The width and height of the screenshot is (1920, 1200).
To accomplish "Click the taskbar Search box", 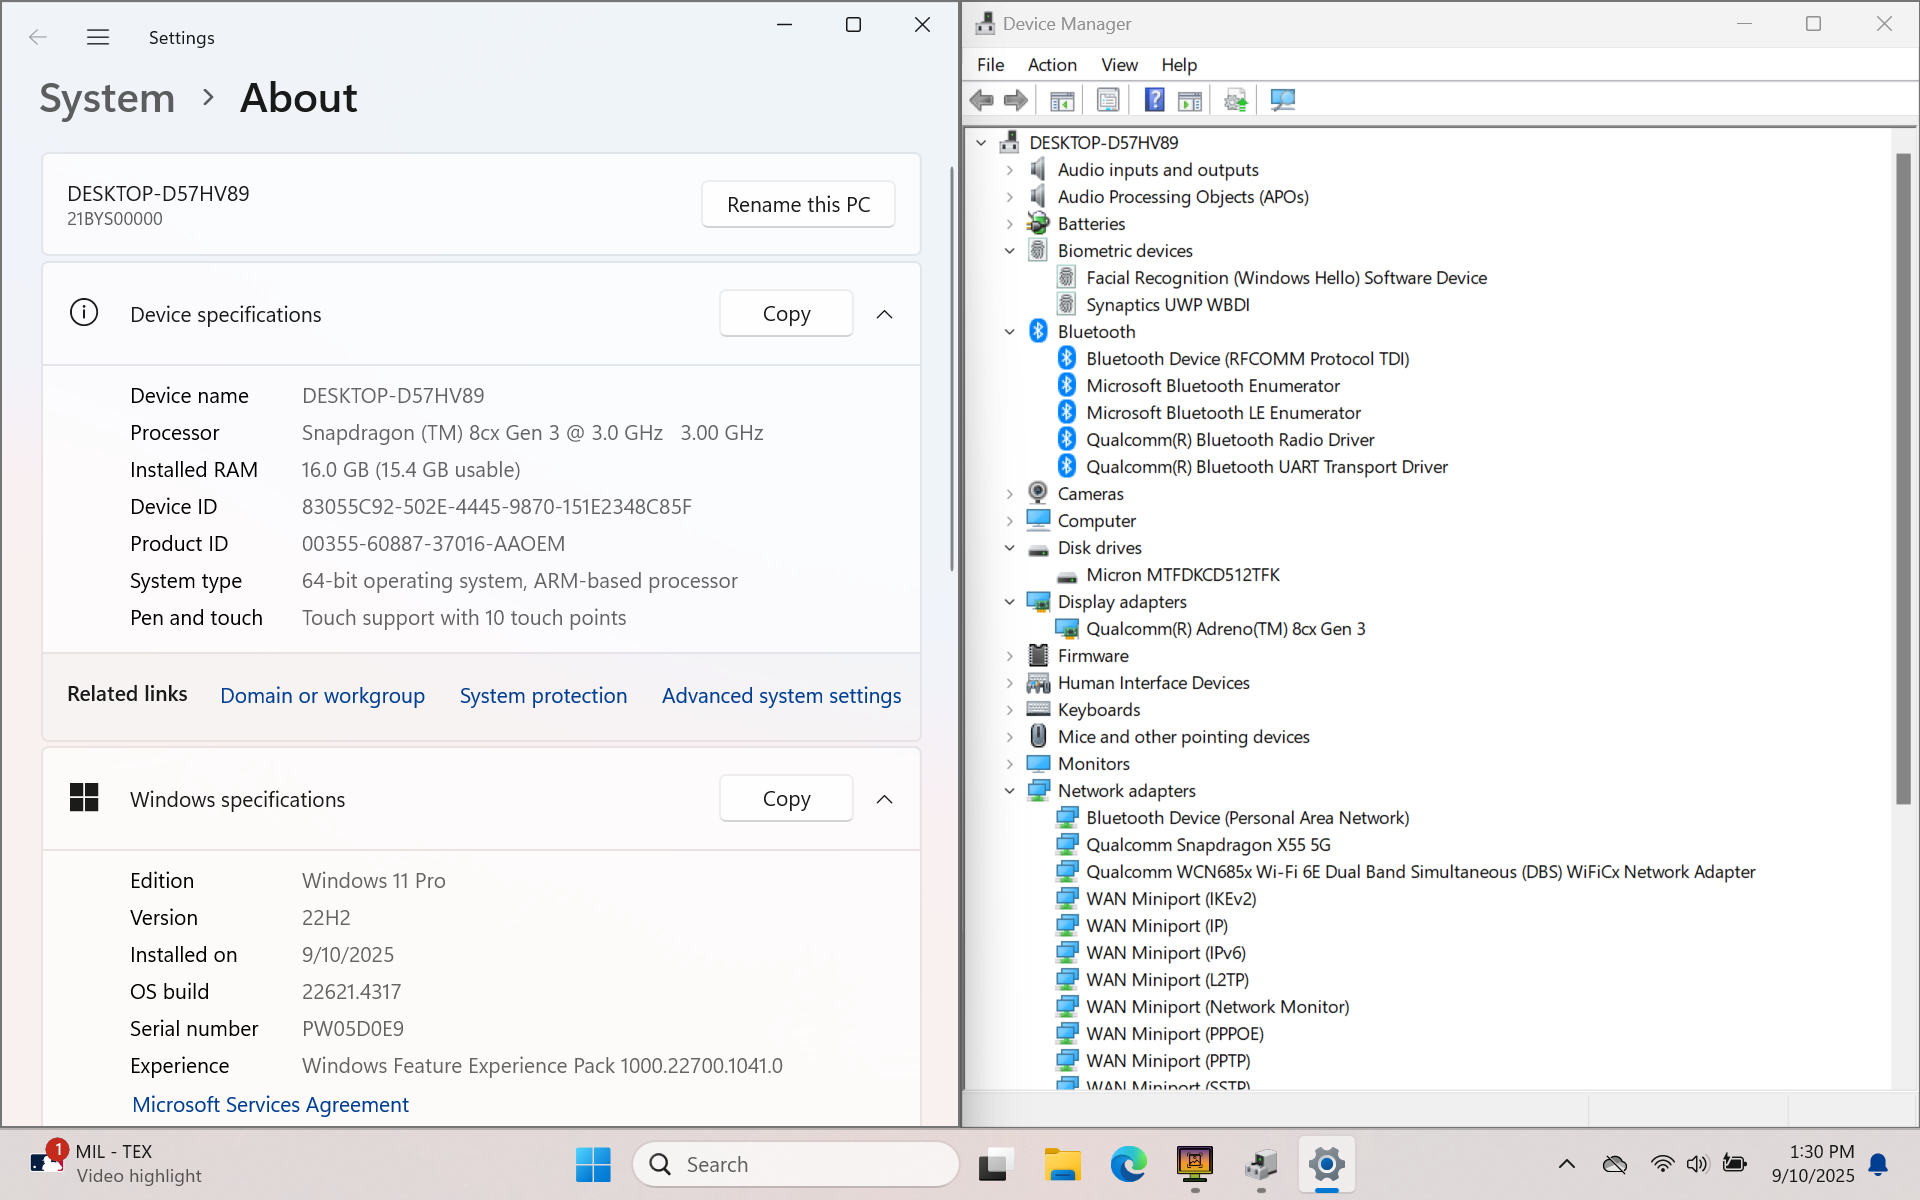I will [x=796, y=1164].
